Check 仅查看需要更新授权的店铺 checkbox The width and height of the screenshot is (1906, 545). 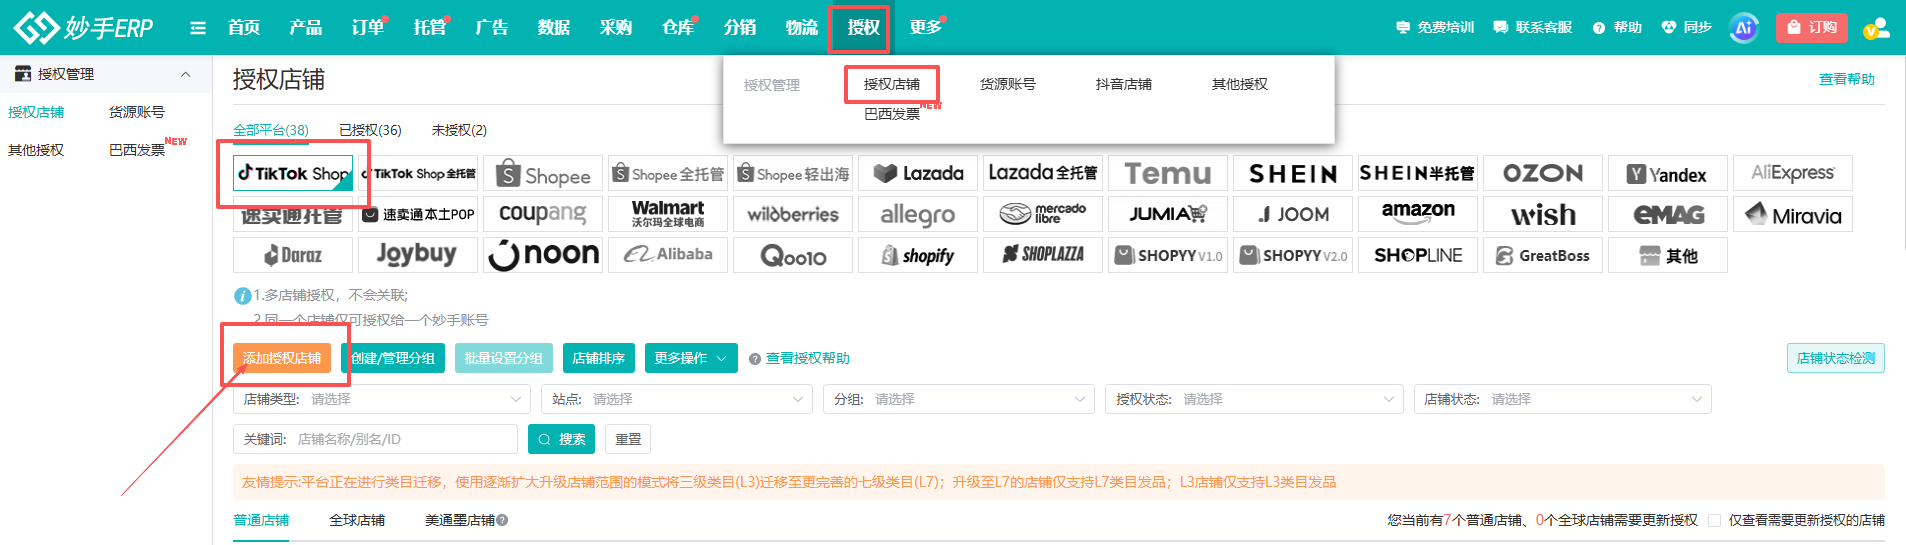pyautogui.click(x=1715, y=520)
